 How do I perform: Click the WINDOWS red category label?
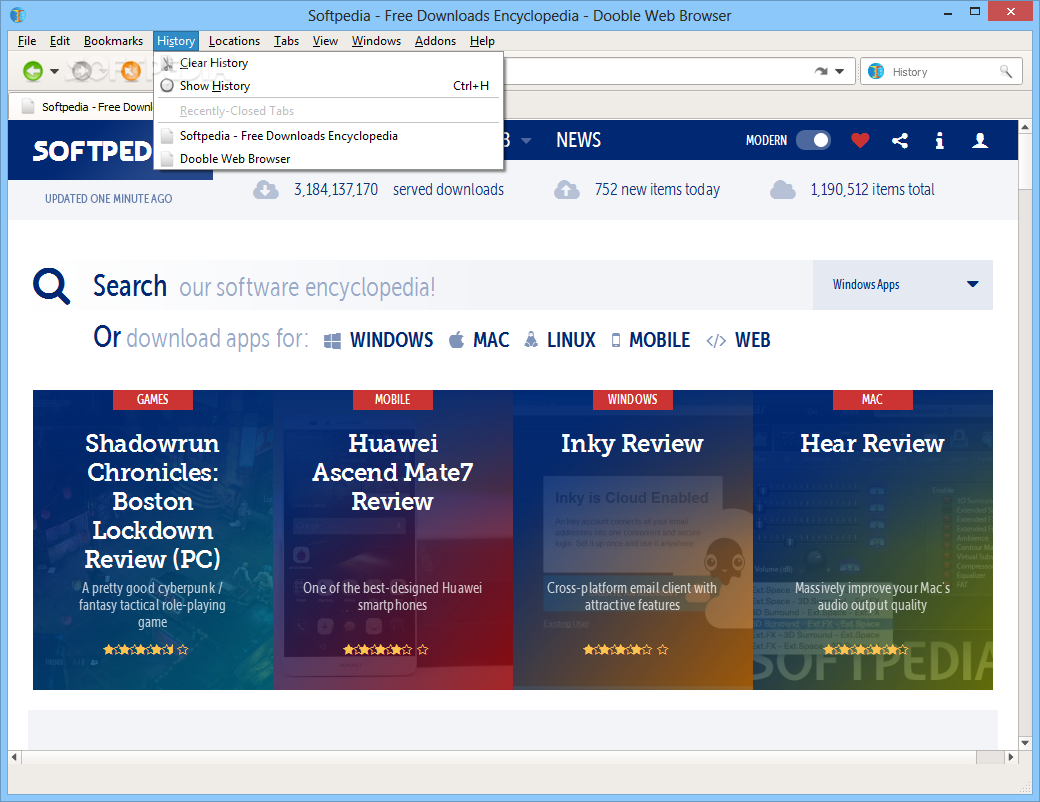coord(633,399)
